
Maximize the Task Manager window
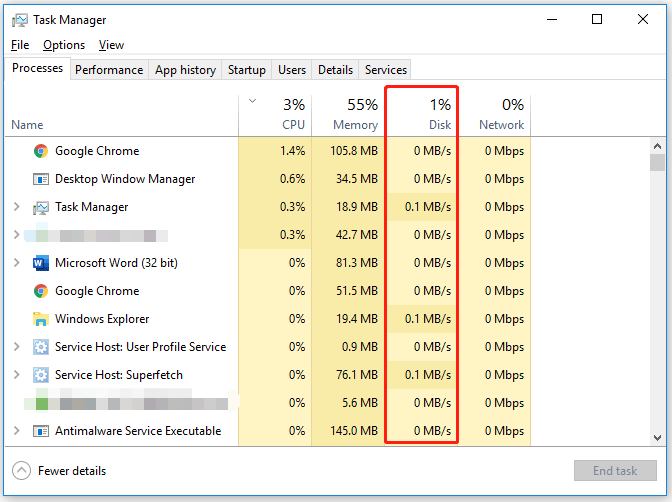click(597, 19)
